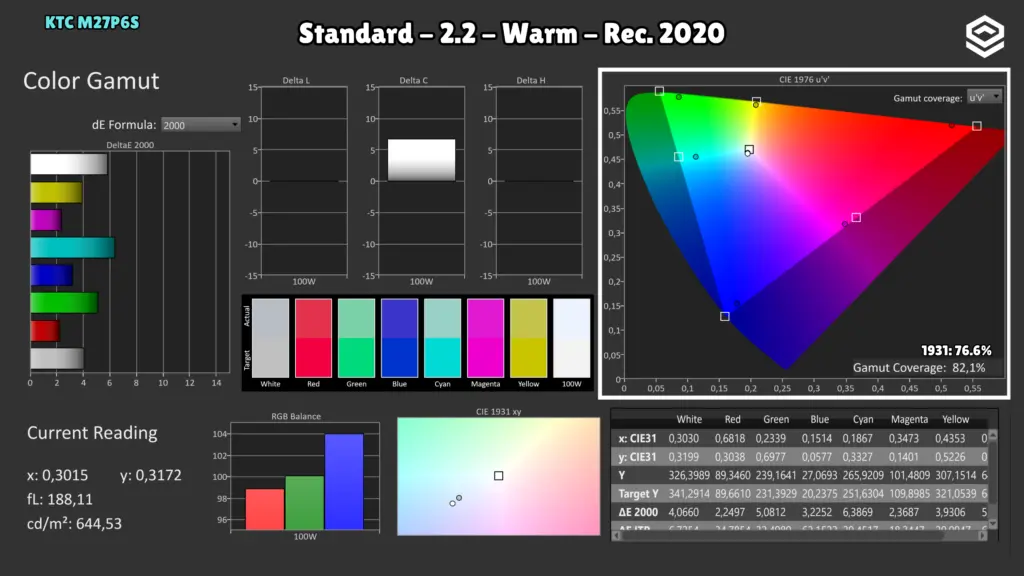Click the KTC M27P6S title label
Image resolution: width=1024 pixels, height=576 pixels.
(x=92, y=23)
